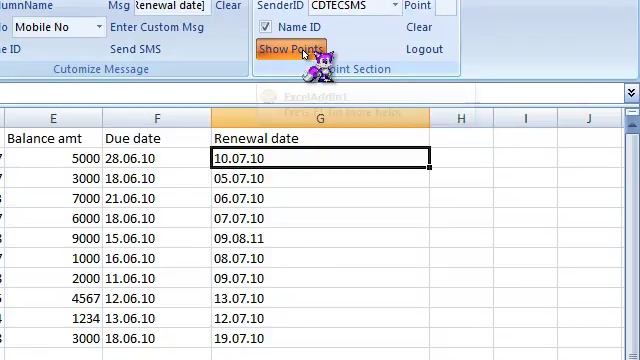Expand the formula bar with the double chevron
This screenshot has width=640, height=360.
[x=631, y=93]
